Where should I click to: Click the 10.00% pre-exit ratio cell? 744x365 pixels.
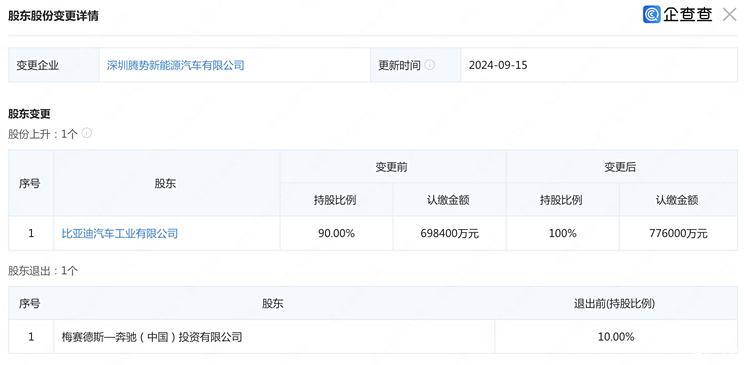(616, 337)
